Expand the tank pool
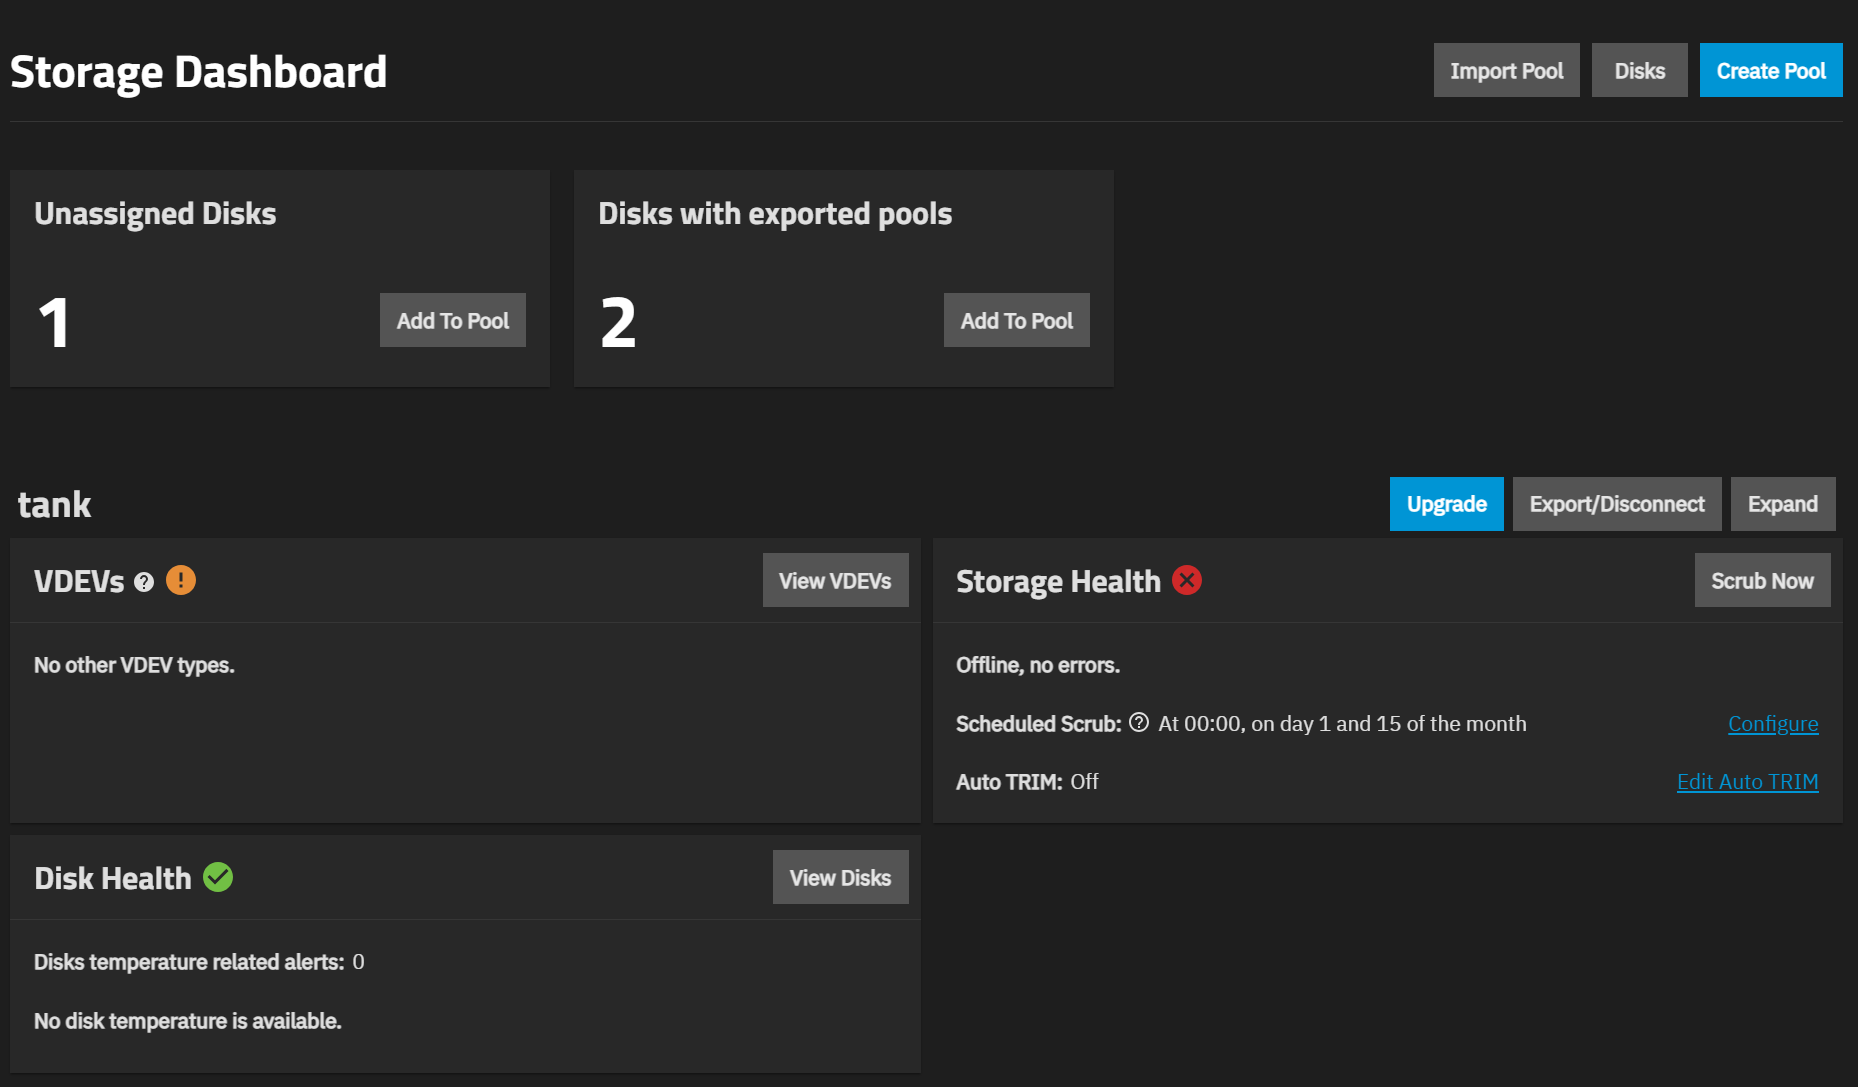The width and height of the screenshot is (1858, 1087). [x=1782, y=504]
